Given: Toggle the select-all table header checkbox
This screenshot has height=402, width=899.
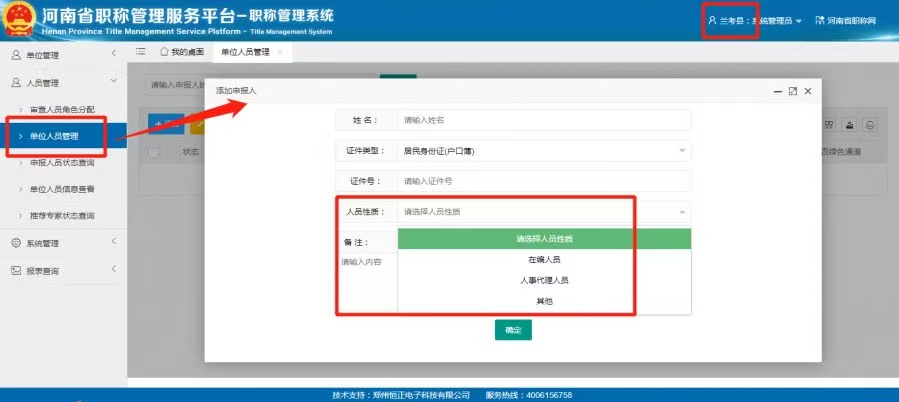Looking at the screenshot, I should coord(153,153).
